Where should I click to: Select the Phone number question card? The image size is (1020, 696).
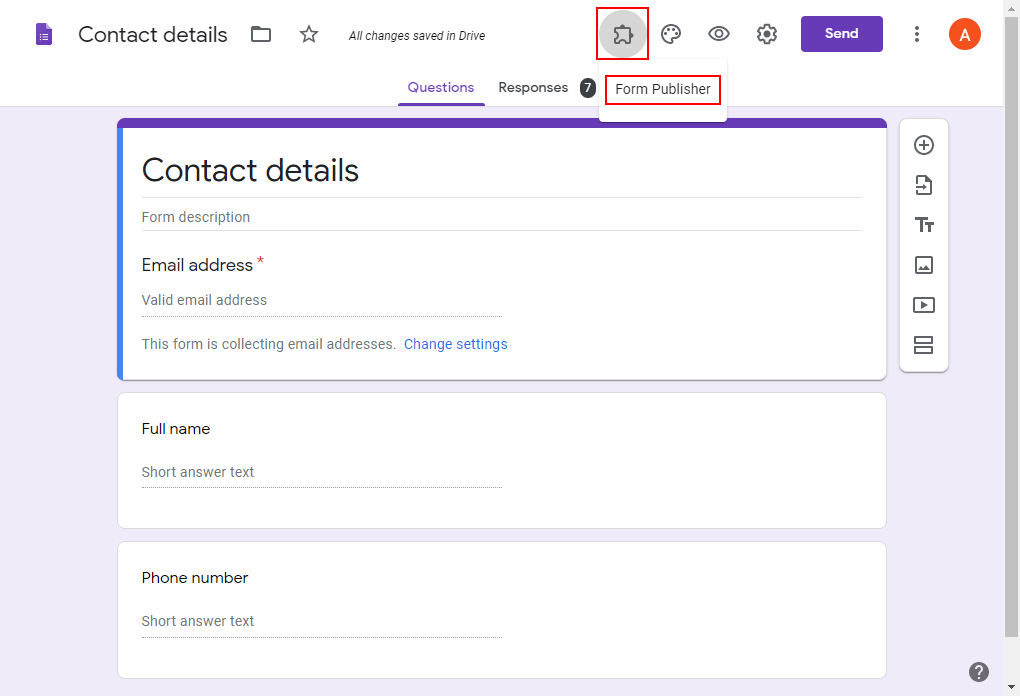point(502,610)
